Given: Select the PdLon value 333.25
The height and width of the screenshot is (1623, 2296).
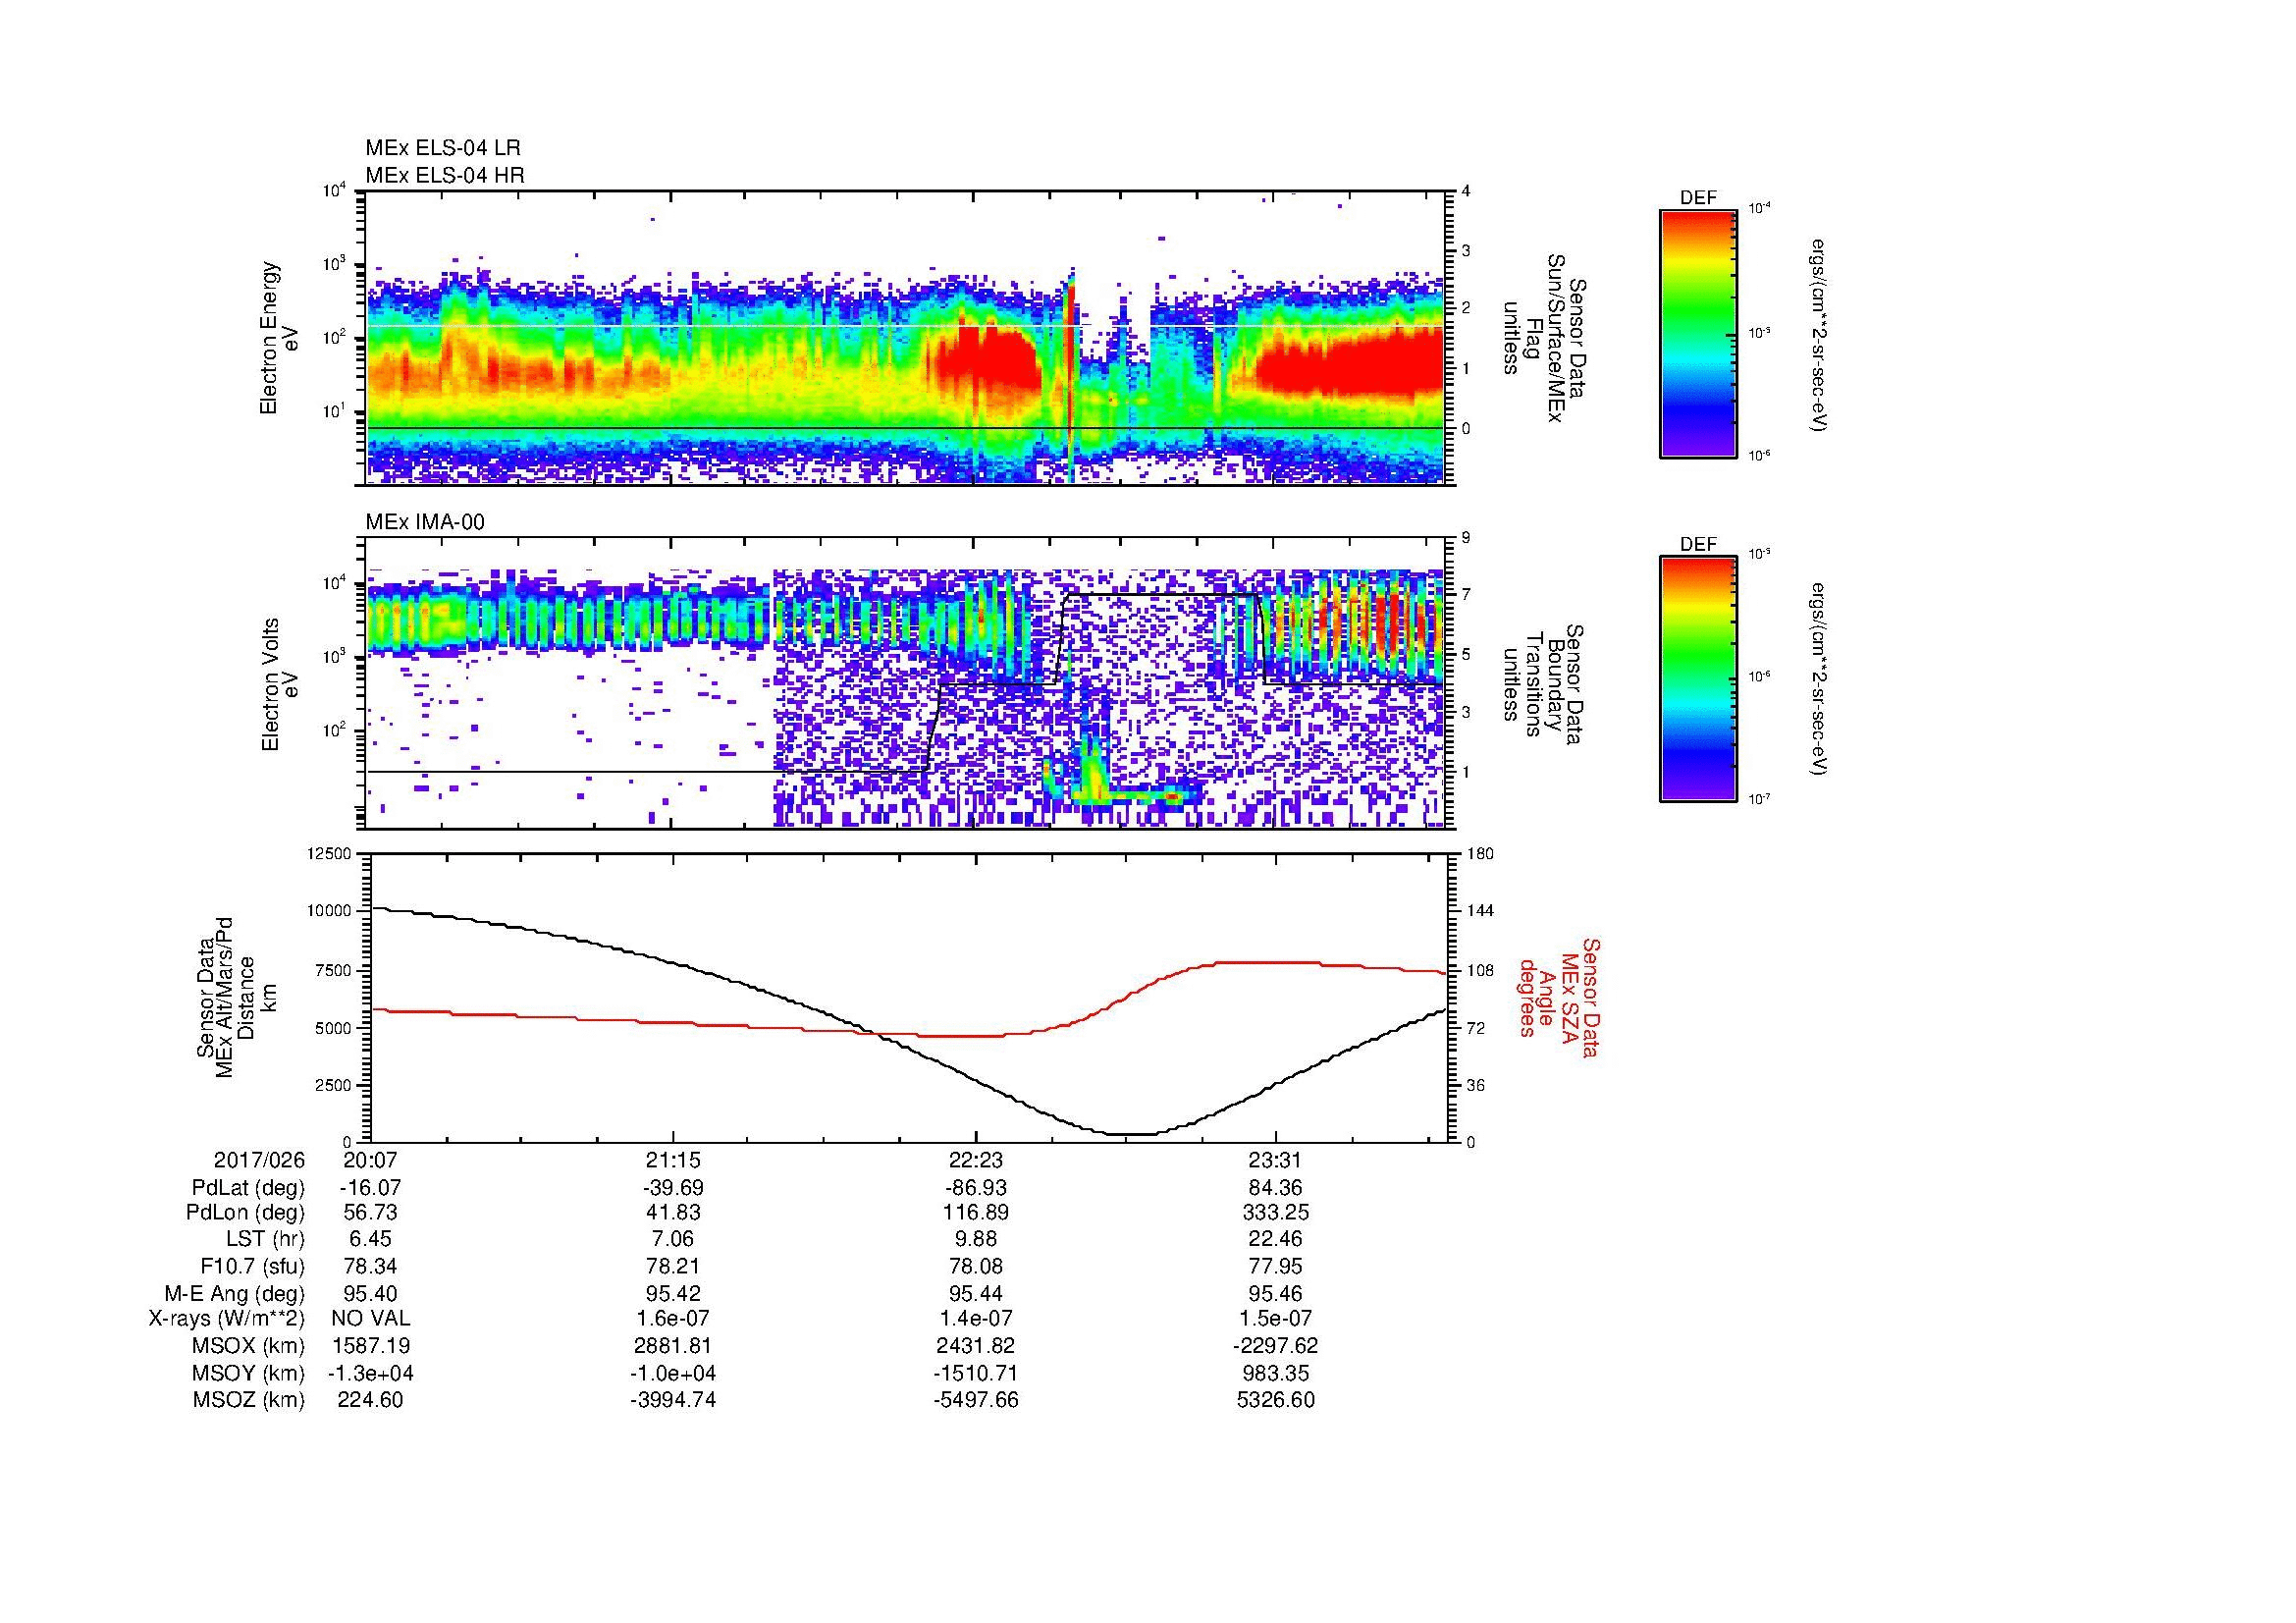Looking at the screenshot, I should click(x=1276, y=1213).
